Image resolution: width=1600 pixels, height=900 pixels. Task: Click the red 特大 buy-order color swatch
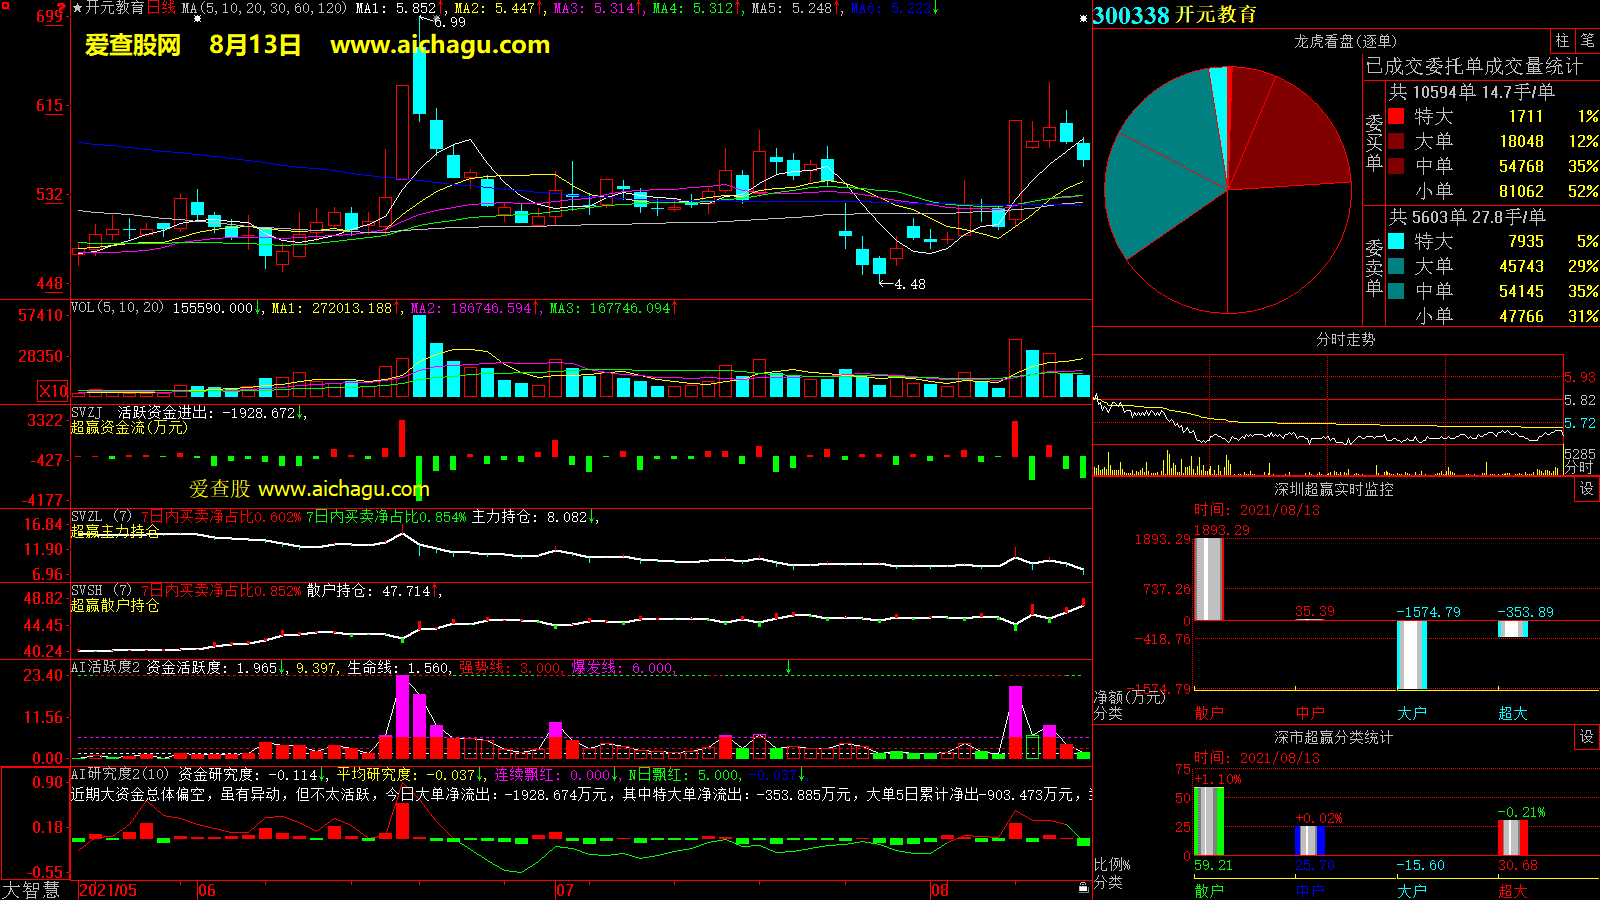pyautogui.click(x=1396, y=117)
